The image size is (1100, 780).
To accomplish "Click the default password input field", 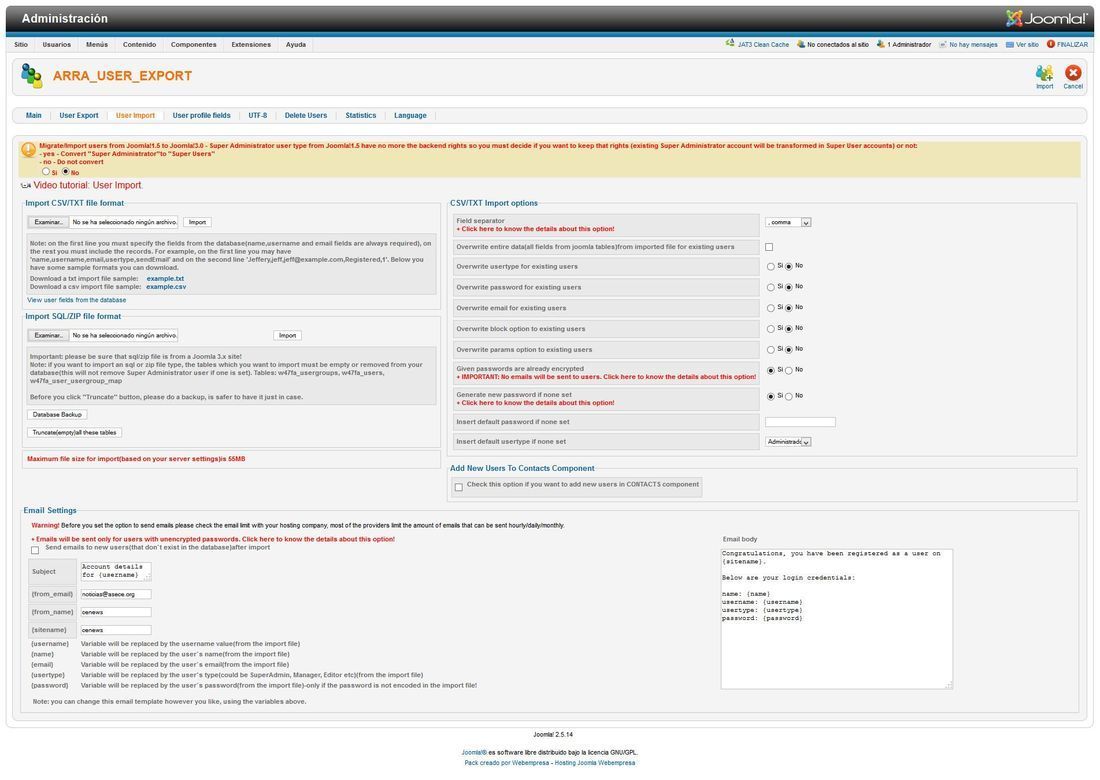I will point(800,422).
